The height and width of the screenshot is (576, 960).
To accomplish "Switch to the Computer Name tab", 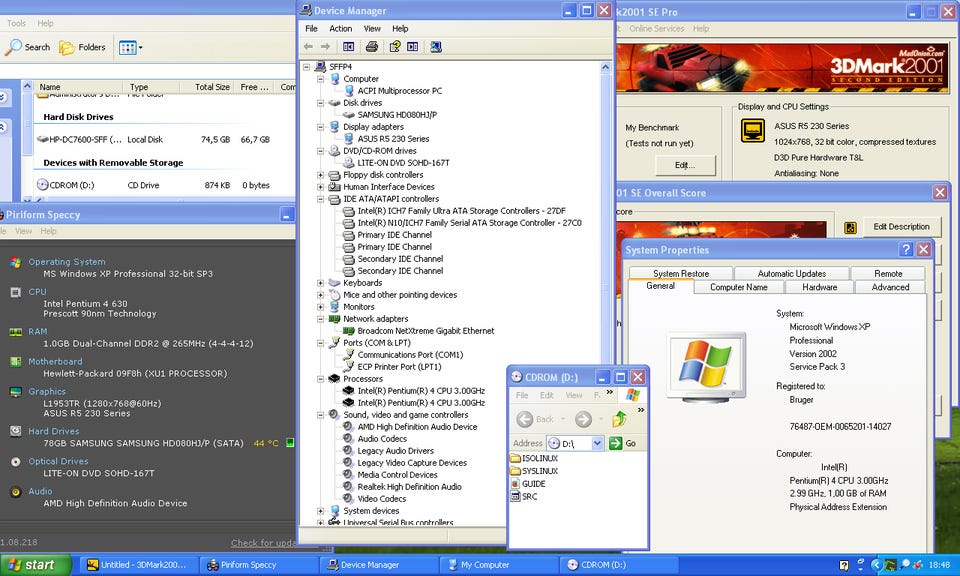I will click(x=739, y=287).
